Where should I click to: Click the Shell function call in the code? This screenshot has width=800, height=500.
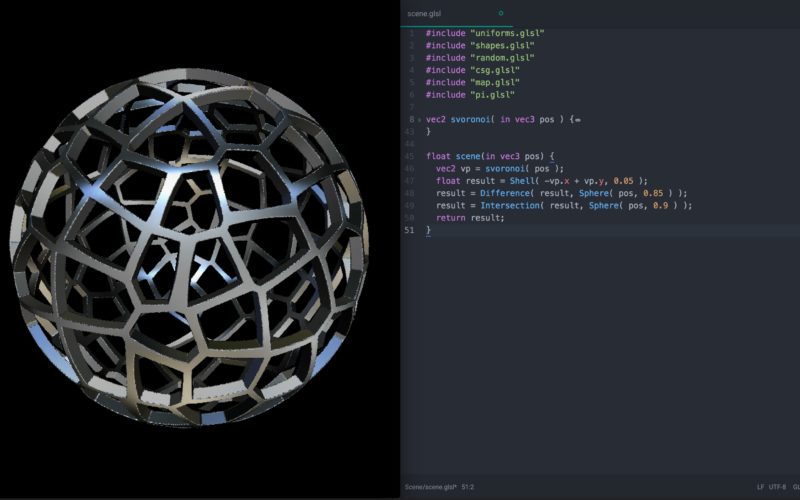coord(520,181)
